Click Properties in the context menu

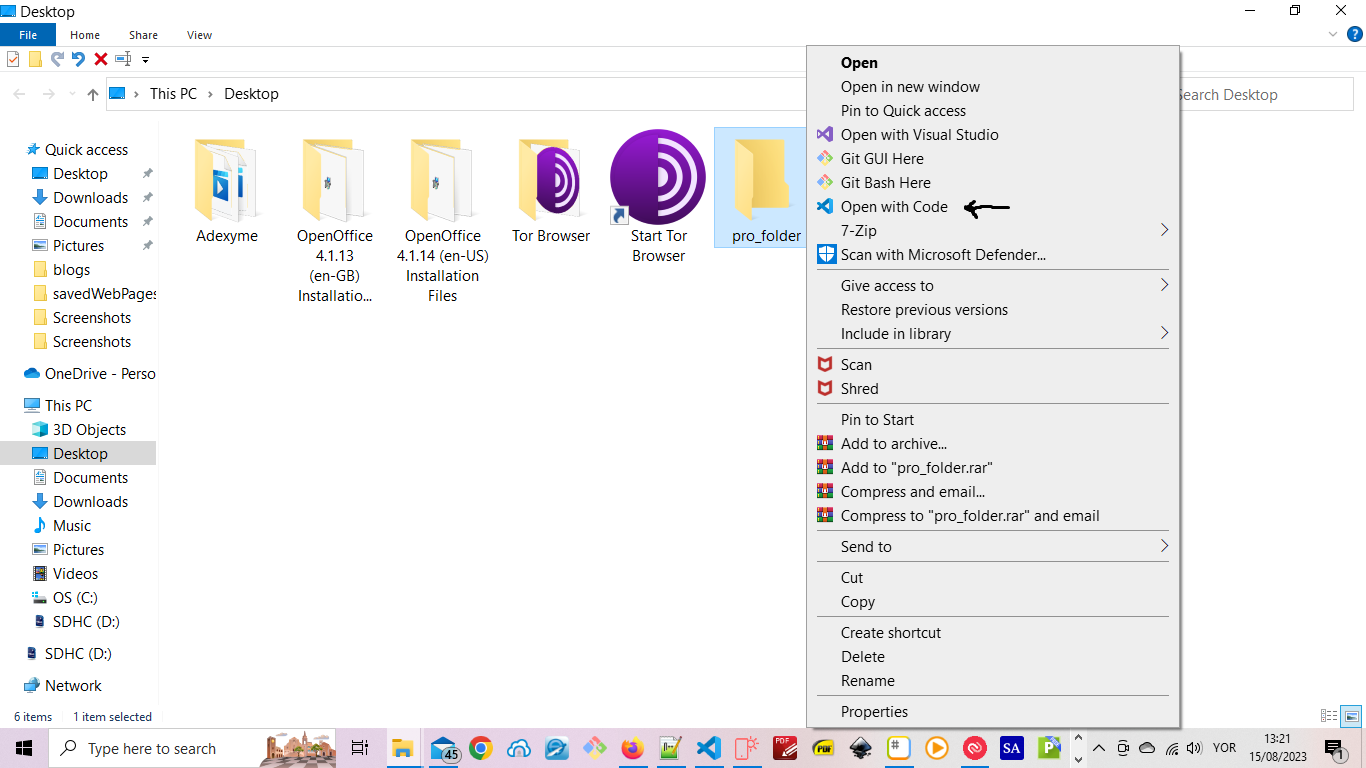pos(874,712)
